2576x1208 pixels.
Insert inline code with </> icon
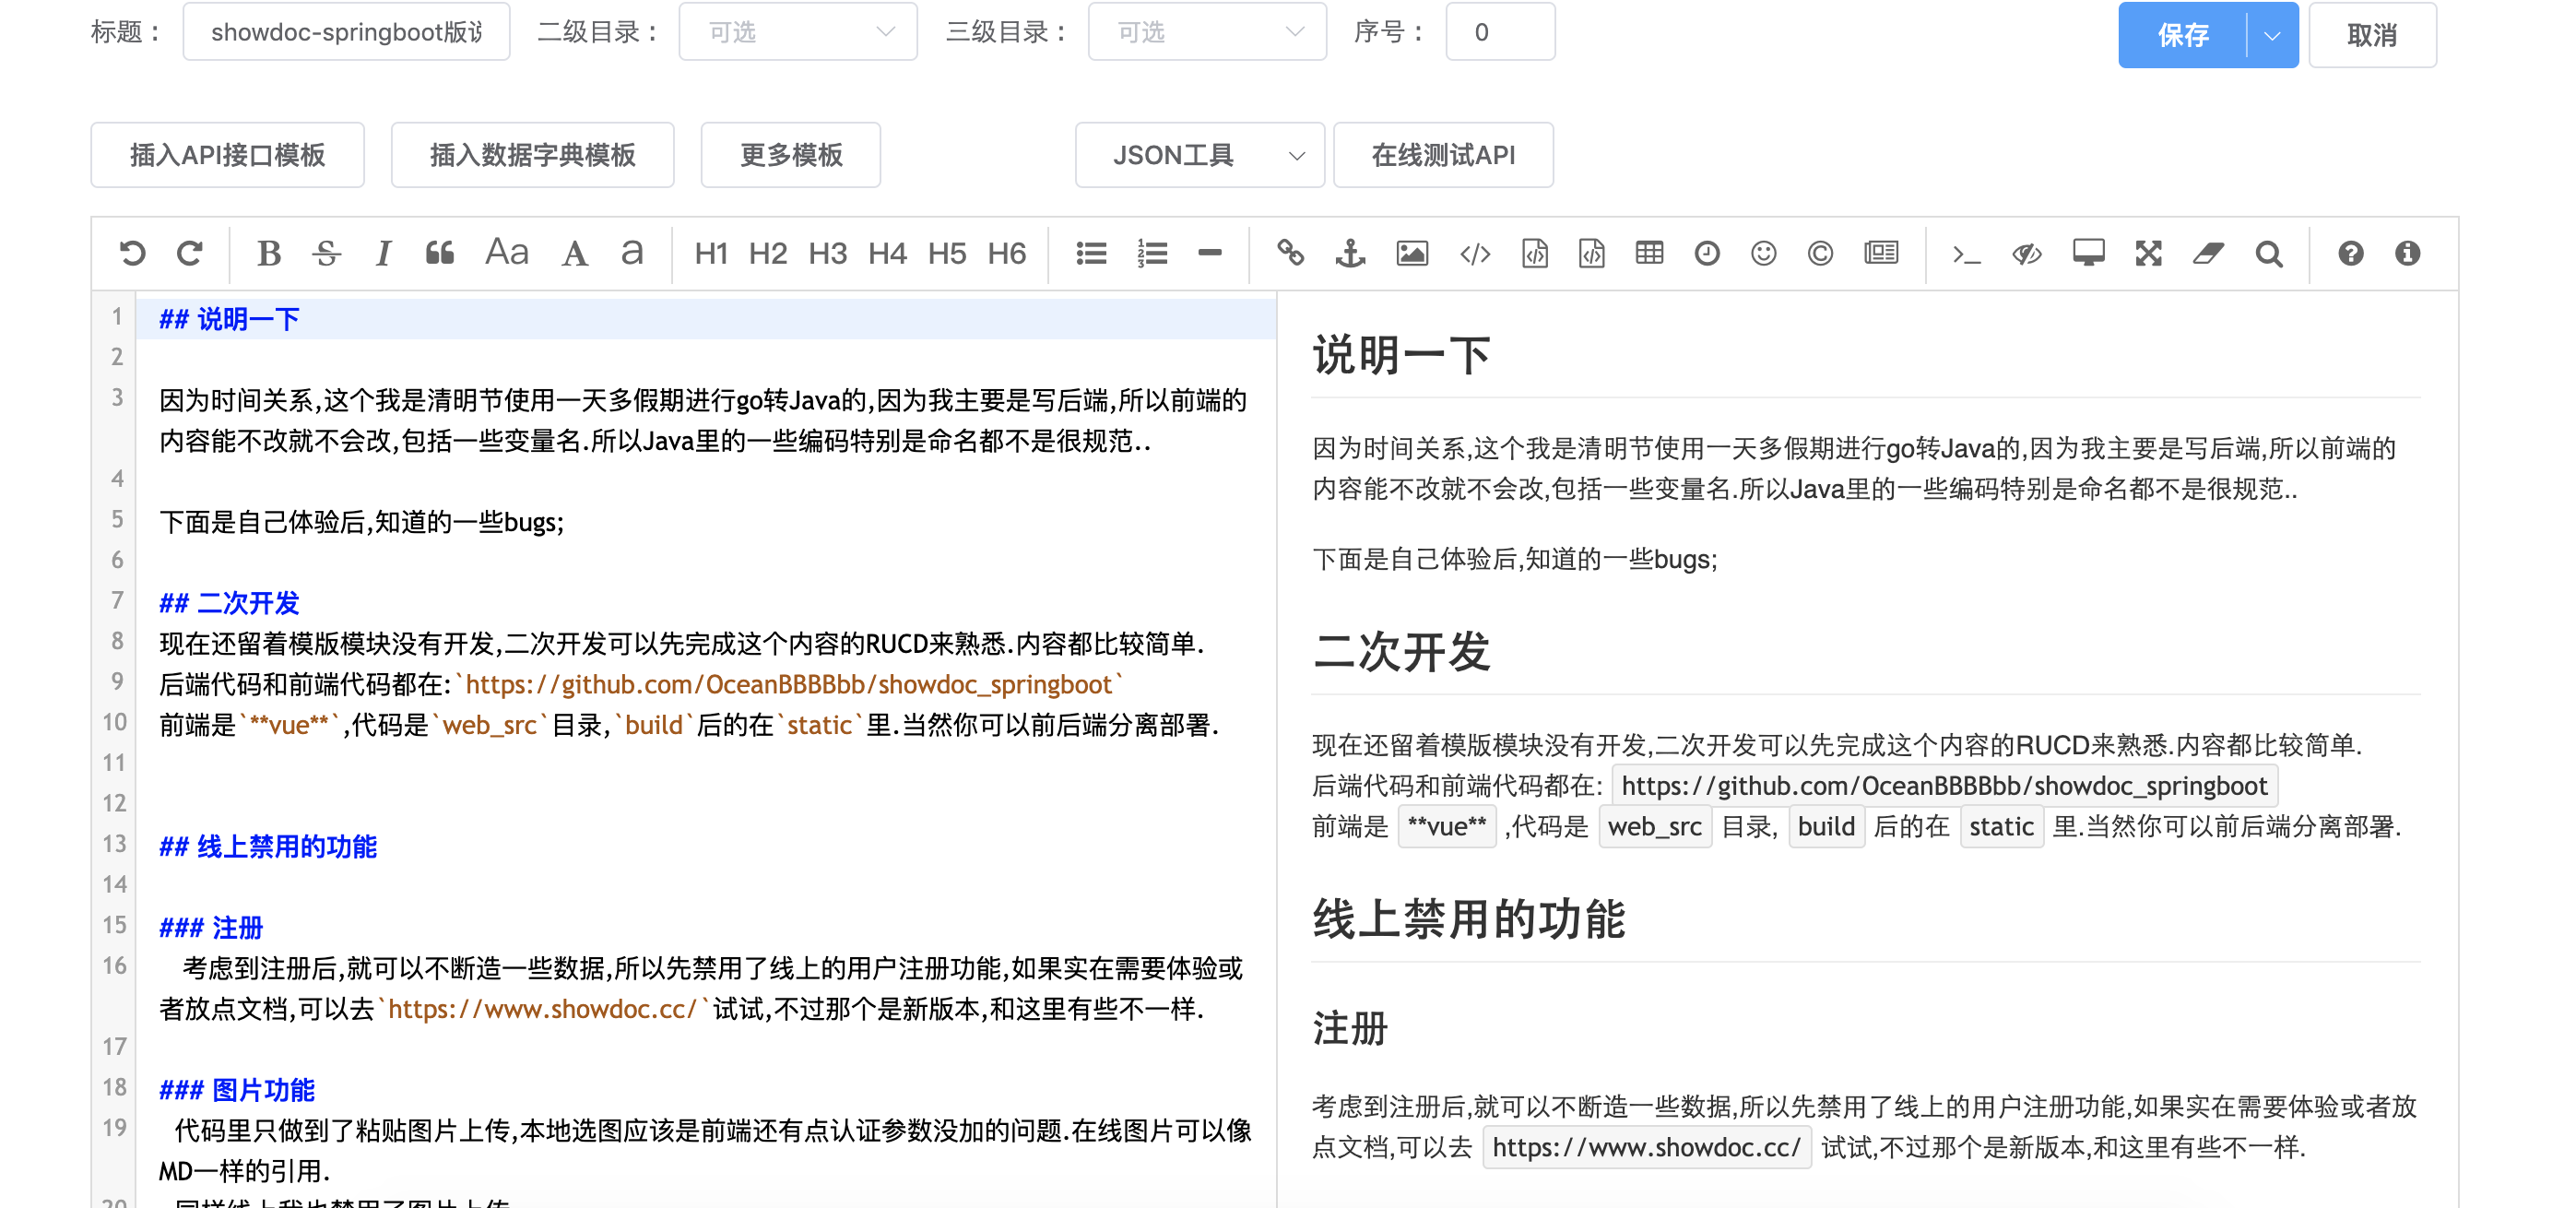pos(1475,253)
